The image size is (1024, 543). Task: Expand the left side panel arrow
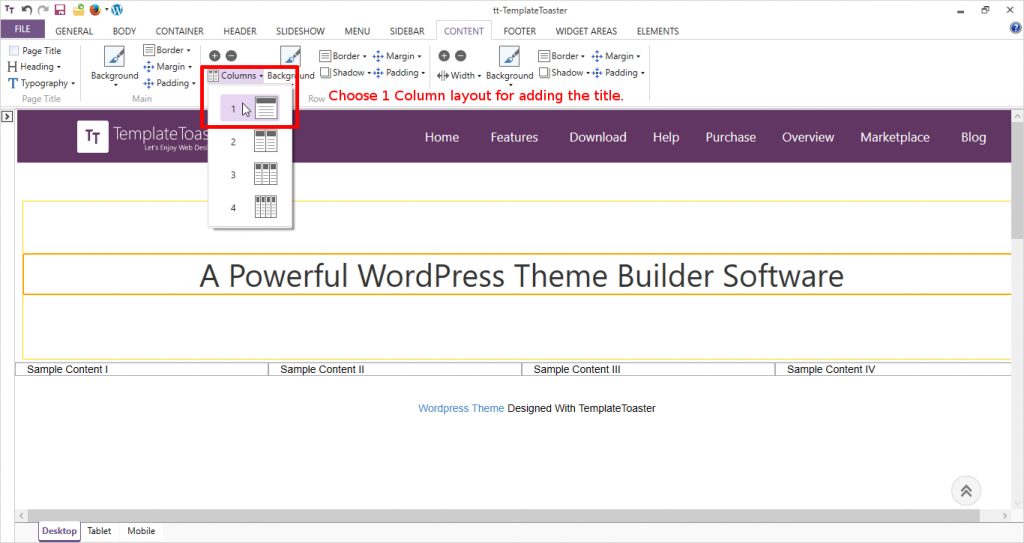click(7, 117)
